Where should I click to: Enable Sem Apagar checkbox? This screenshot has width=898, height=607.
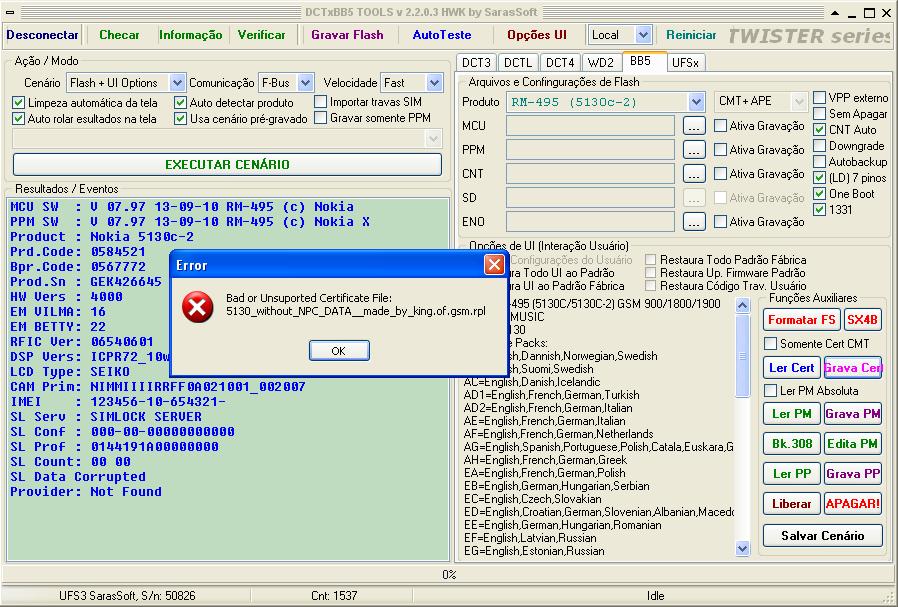(820, 113)
